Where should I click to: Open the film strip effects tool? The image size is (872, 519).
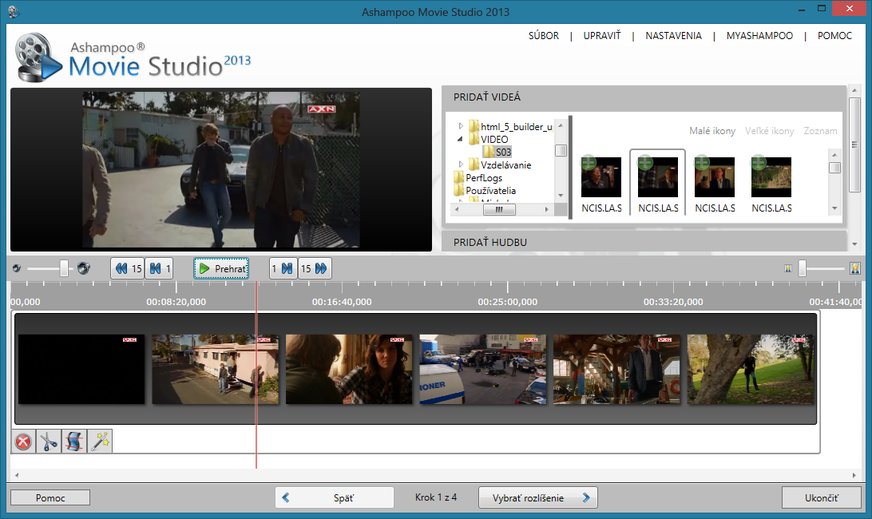pyautogui.click(x=74, y=441)
